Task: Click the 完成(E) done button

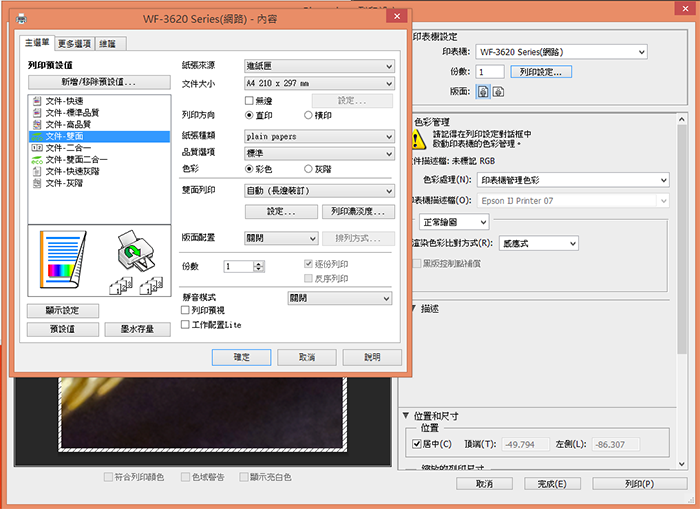Action: 552,484
